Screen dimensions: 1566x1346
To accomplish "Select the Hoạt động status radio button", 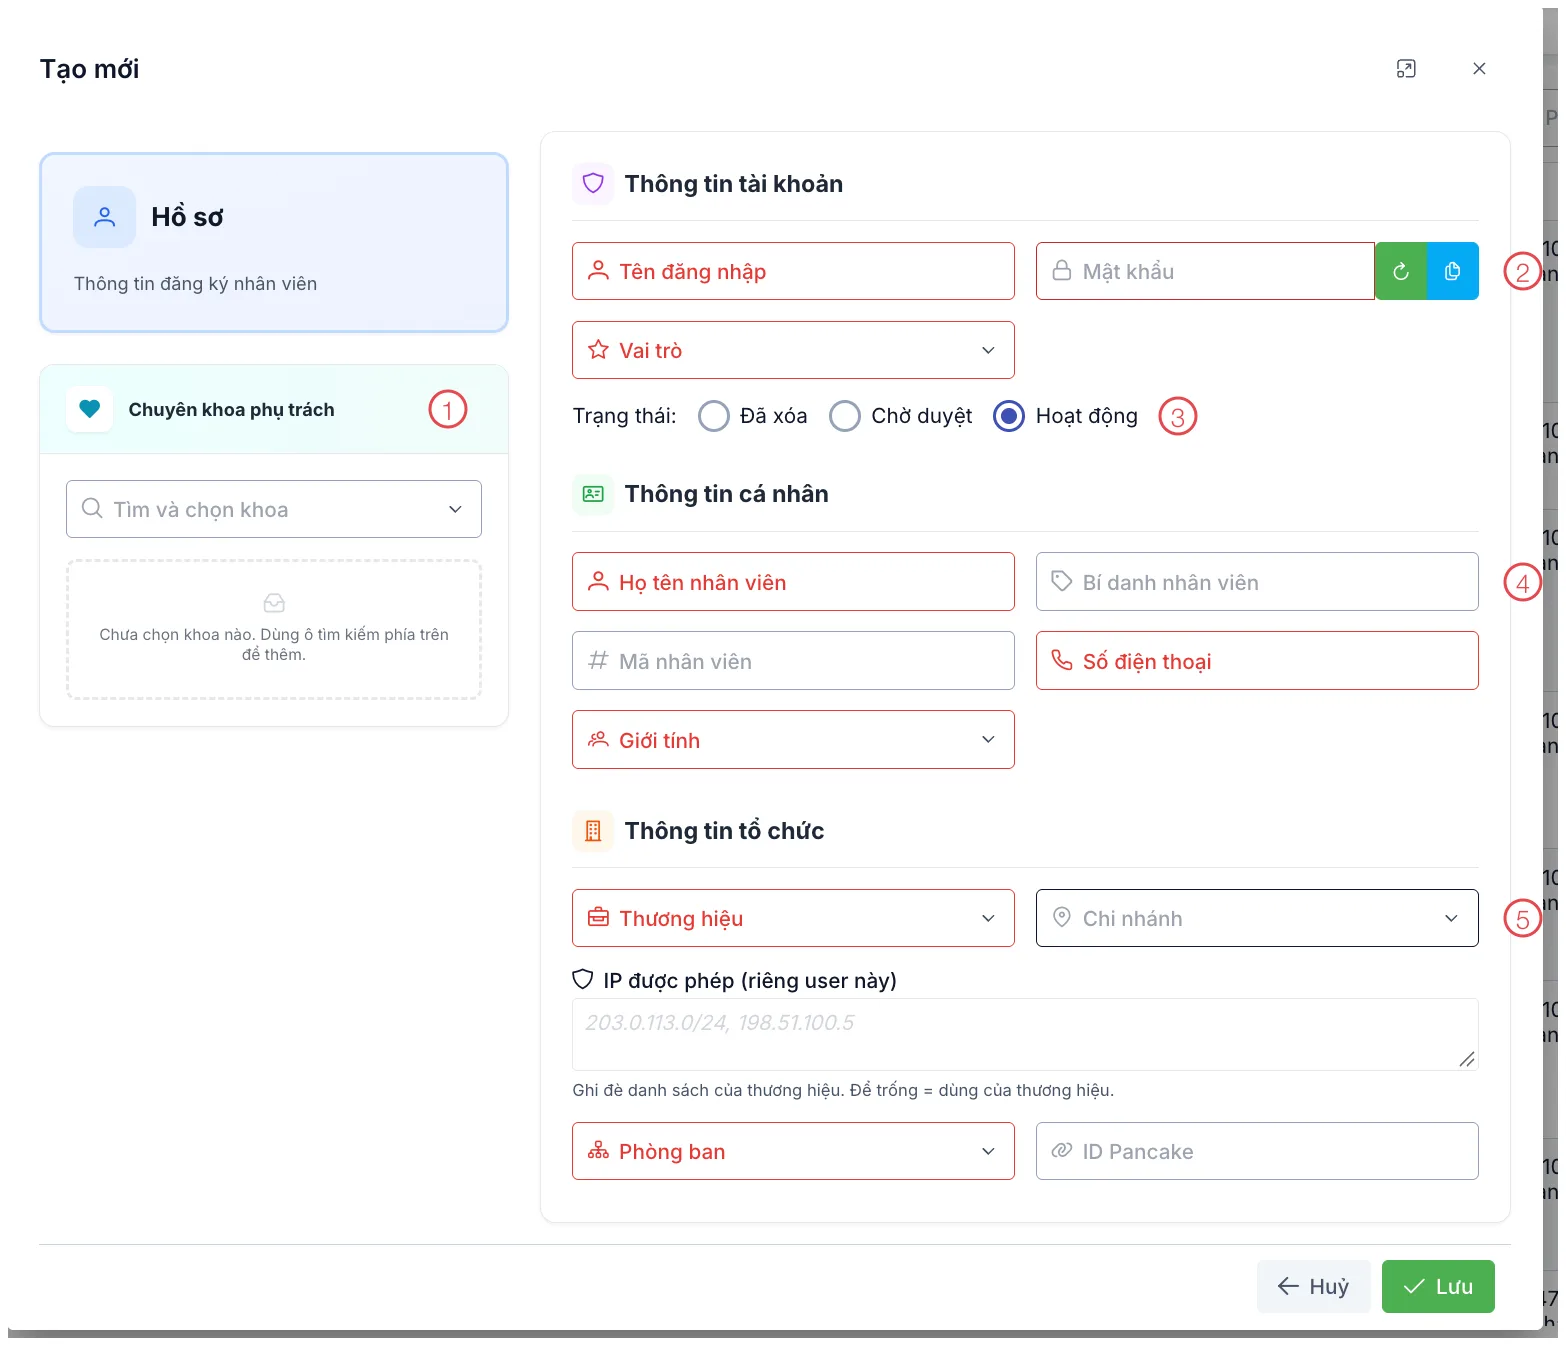I will 1009,416.
